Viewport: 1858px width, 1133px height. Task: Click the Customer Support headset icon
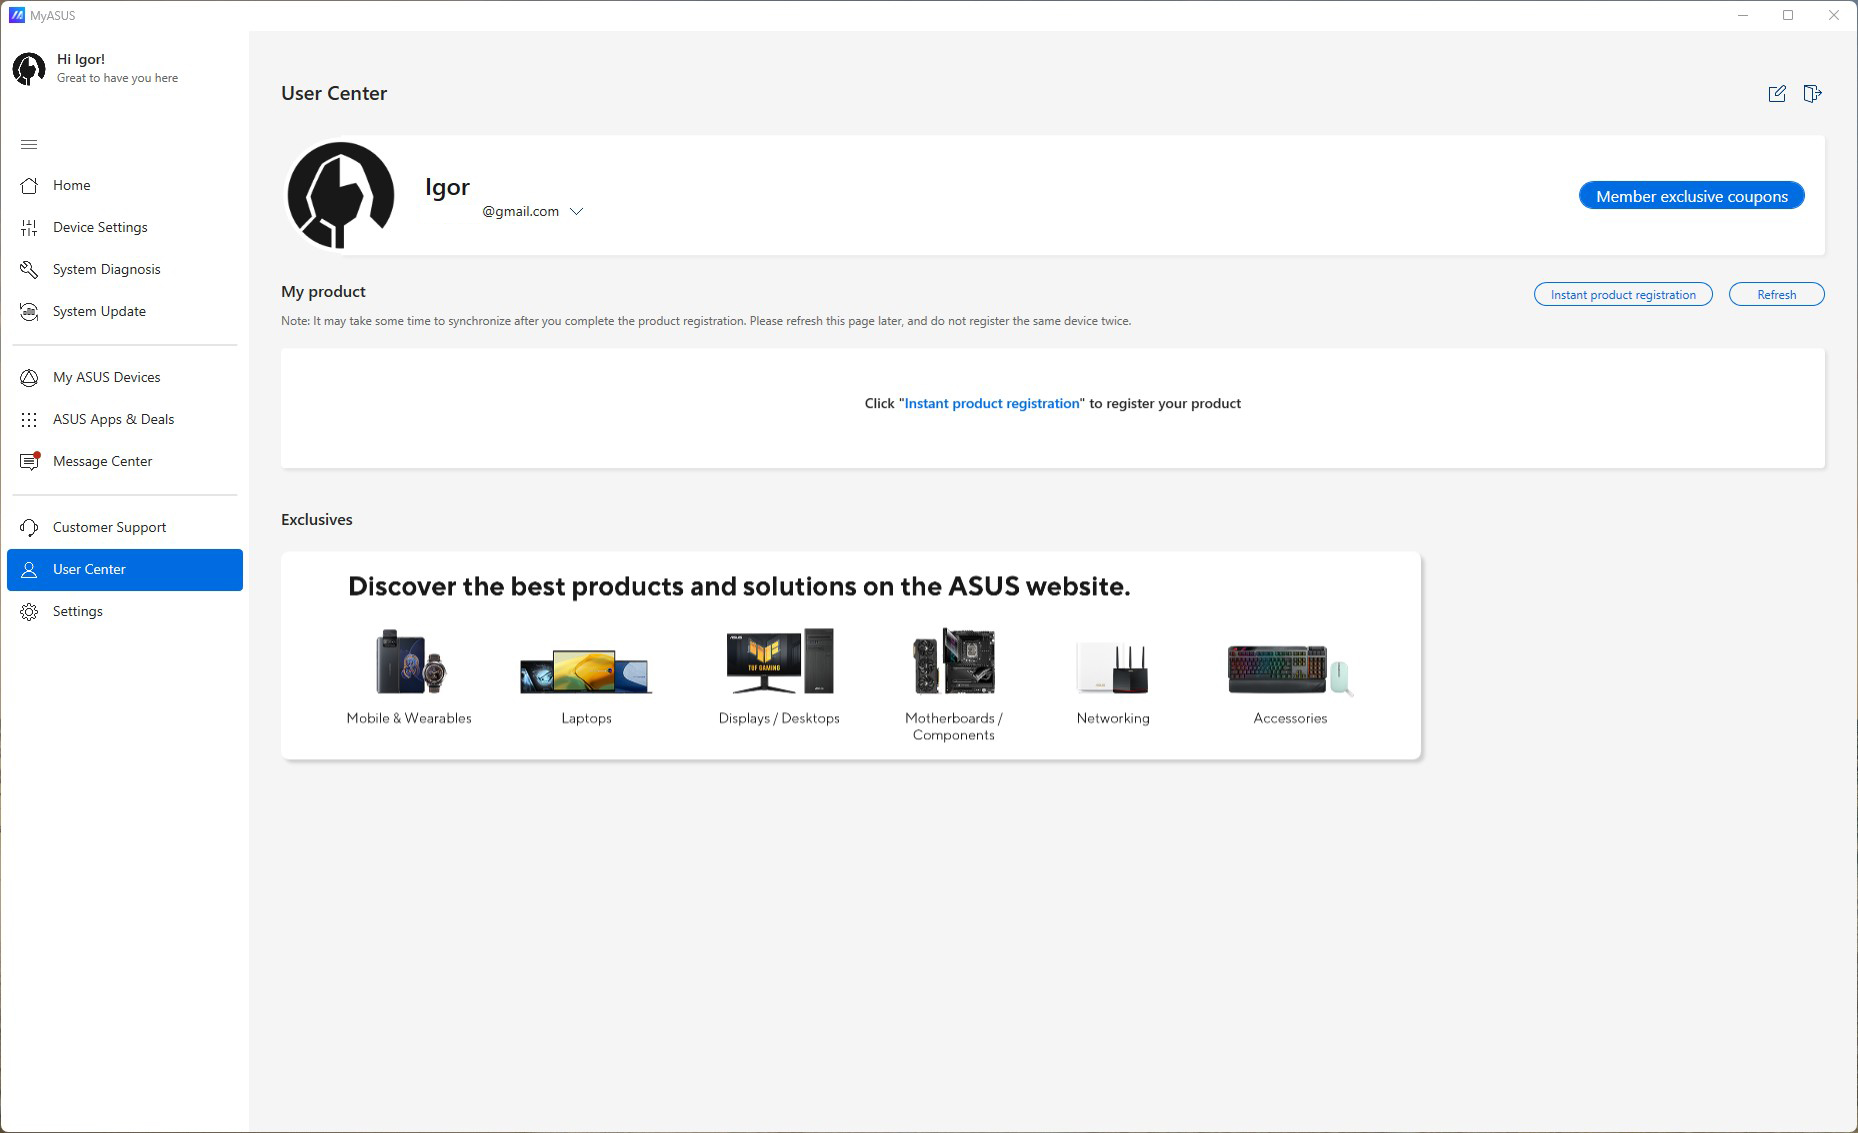click(x=29, y=527)
